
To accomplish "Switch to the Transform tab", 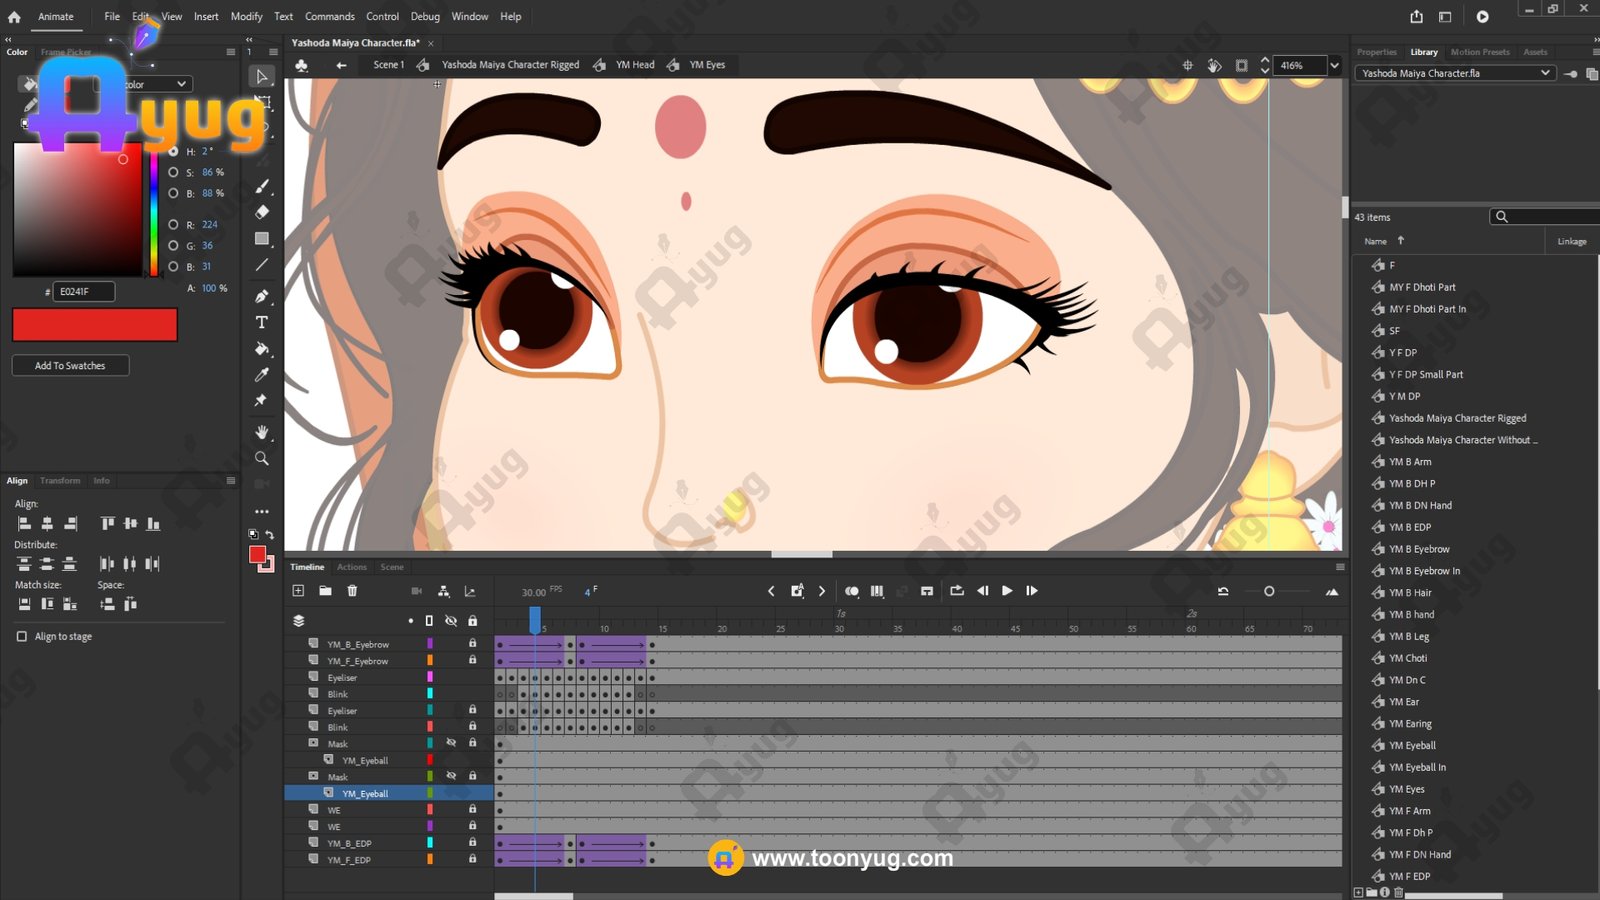I will [x=60, y=480].
